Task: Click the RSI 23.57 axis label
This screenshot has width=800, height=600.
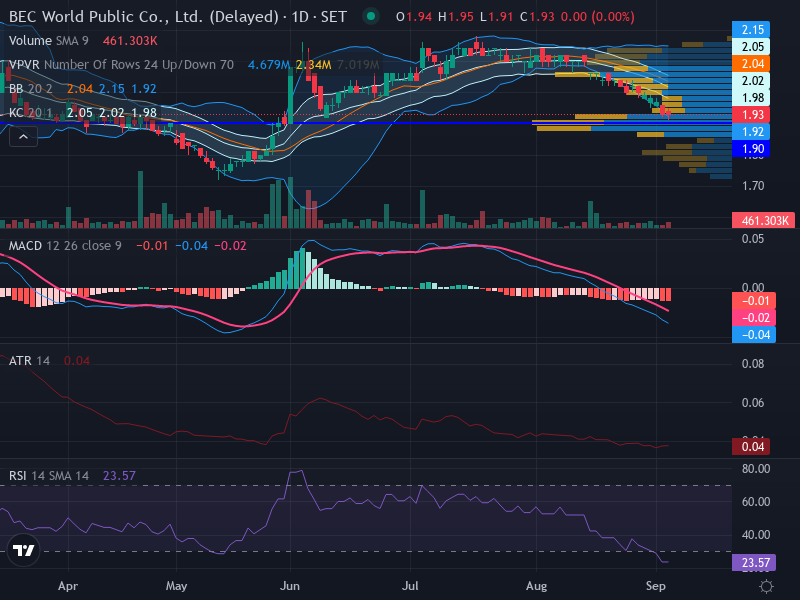Action: pyautogui.click(x=754, y=563)
